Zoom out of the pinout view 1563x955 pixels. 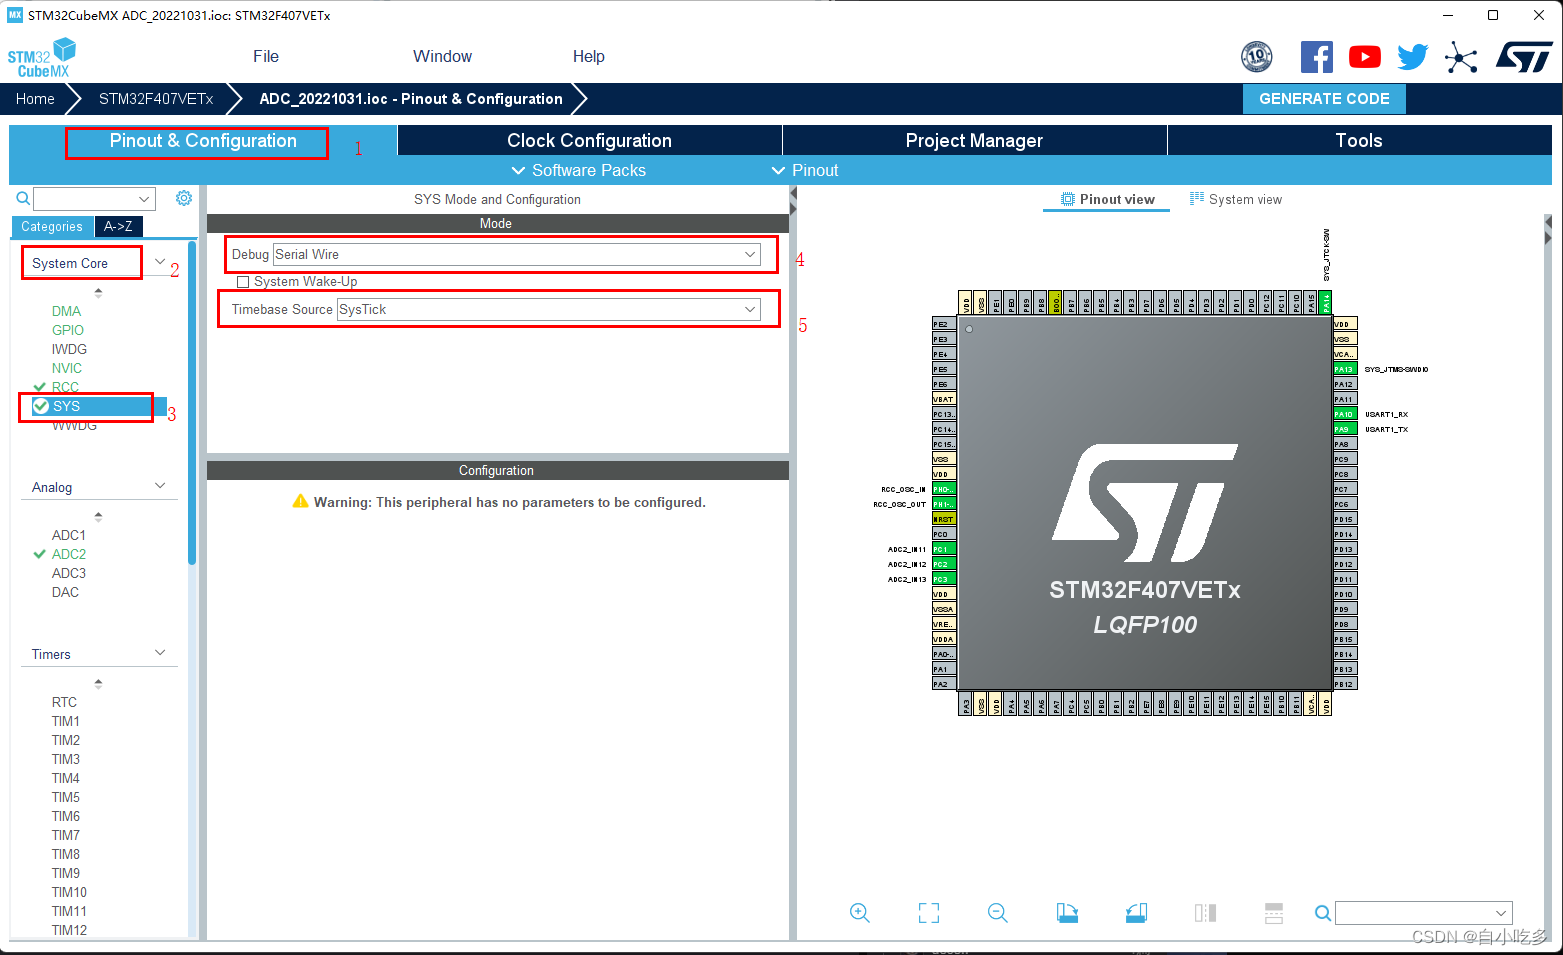point(997,913)
